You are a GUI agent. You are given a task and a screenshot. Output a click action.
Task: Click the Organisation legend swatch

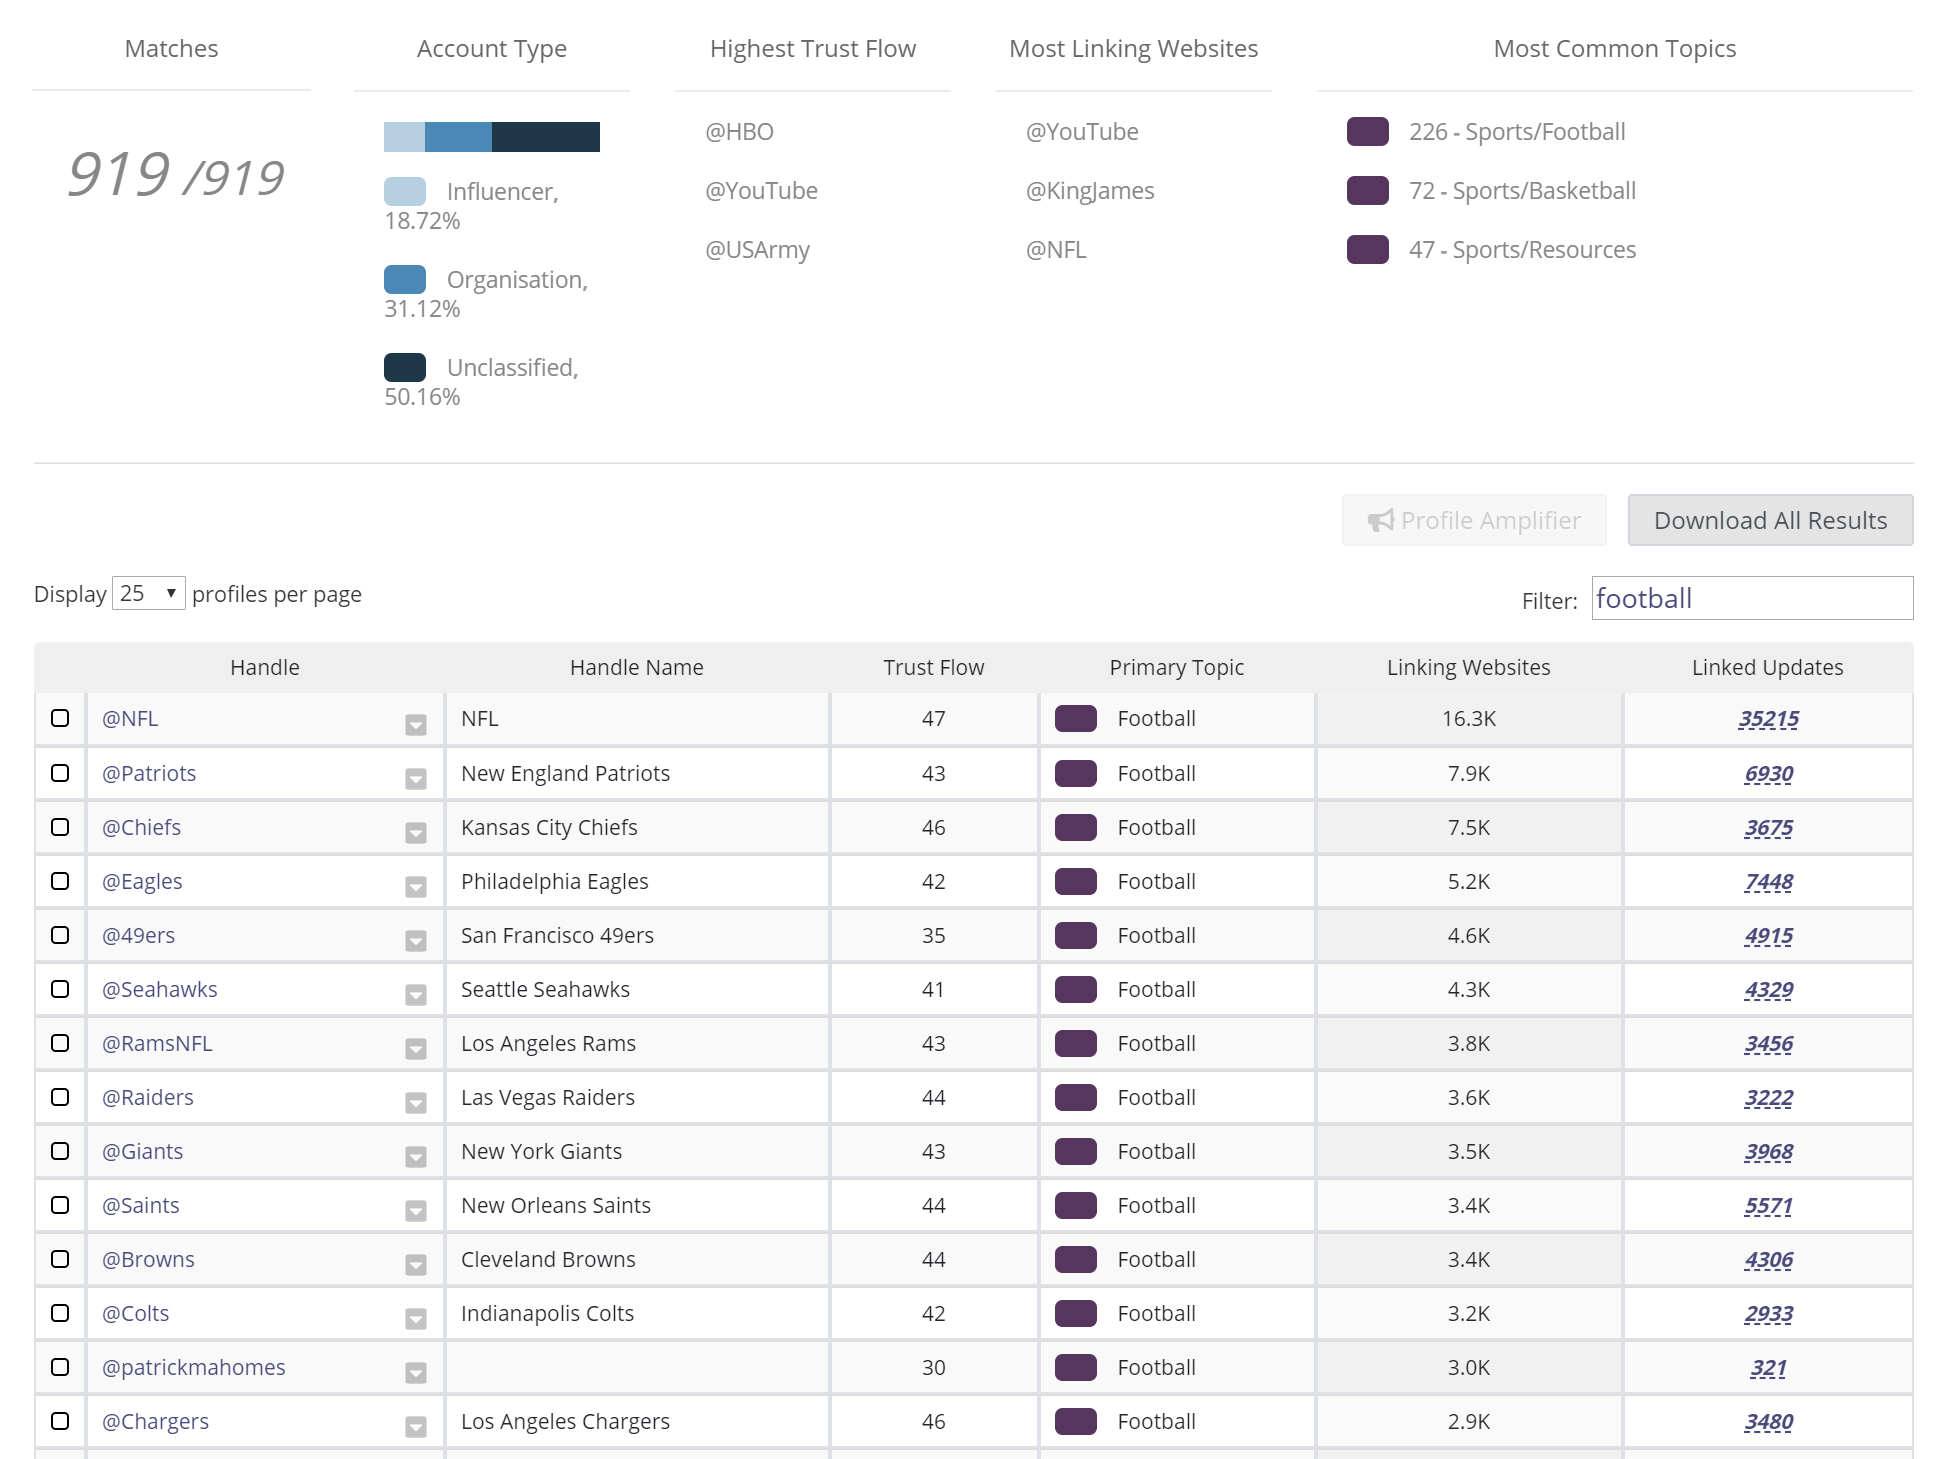click(405, 279)
